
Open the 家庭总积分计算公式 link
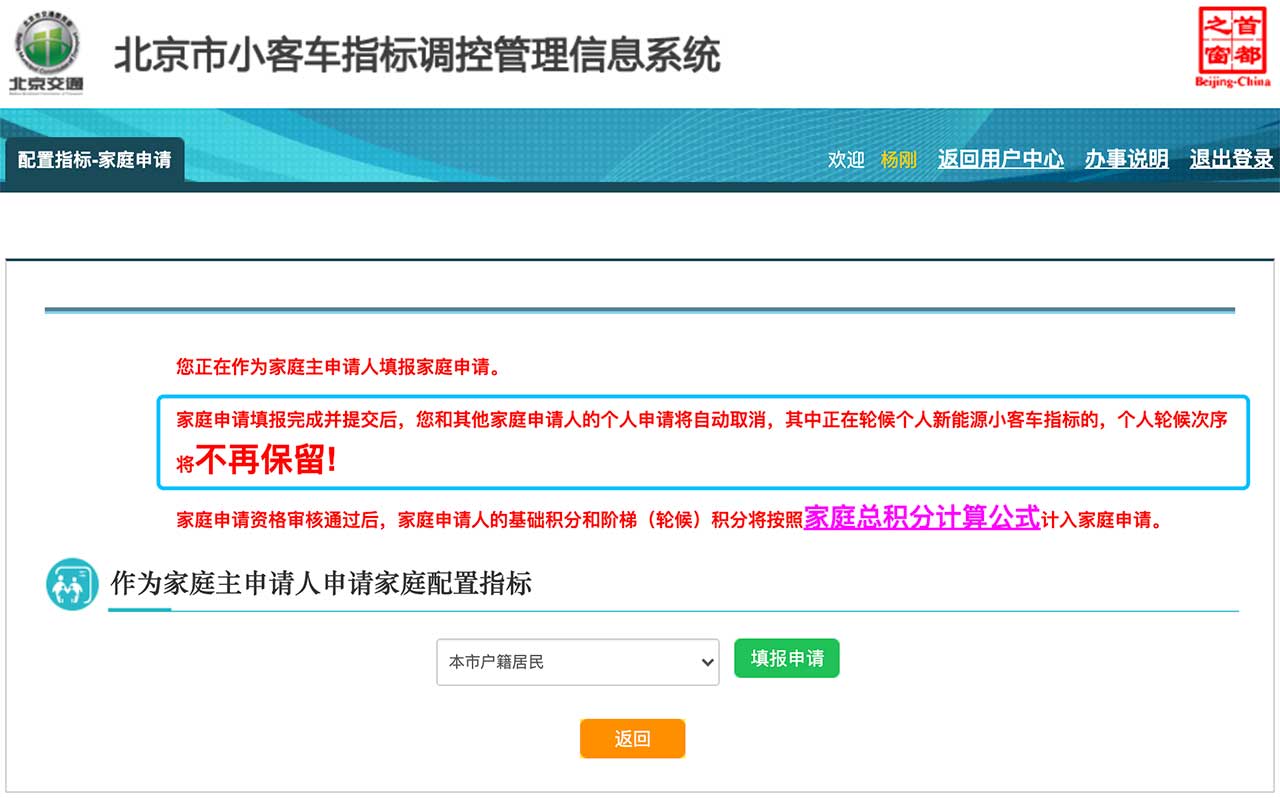(922, 517)
